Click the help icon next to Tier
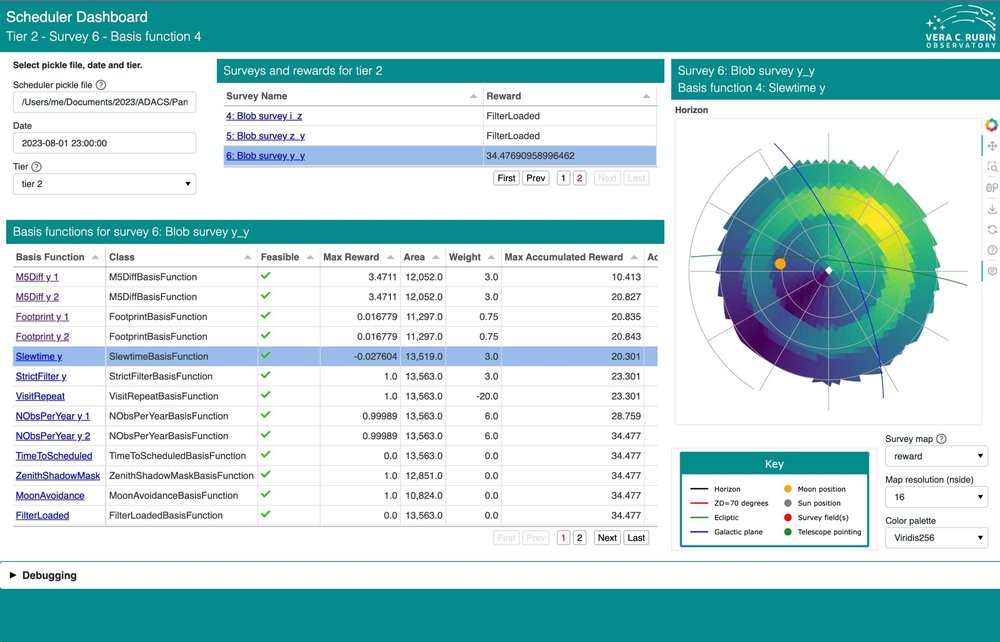The height and width of the screenshot is (642, 1000). [x=37, y=167]
